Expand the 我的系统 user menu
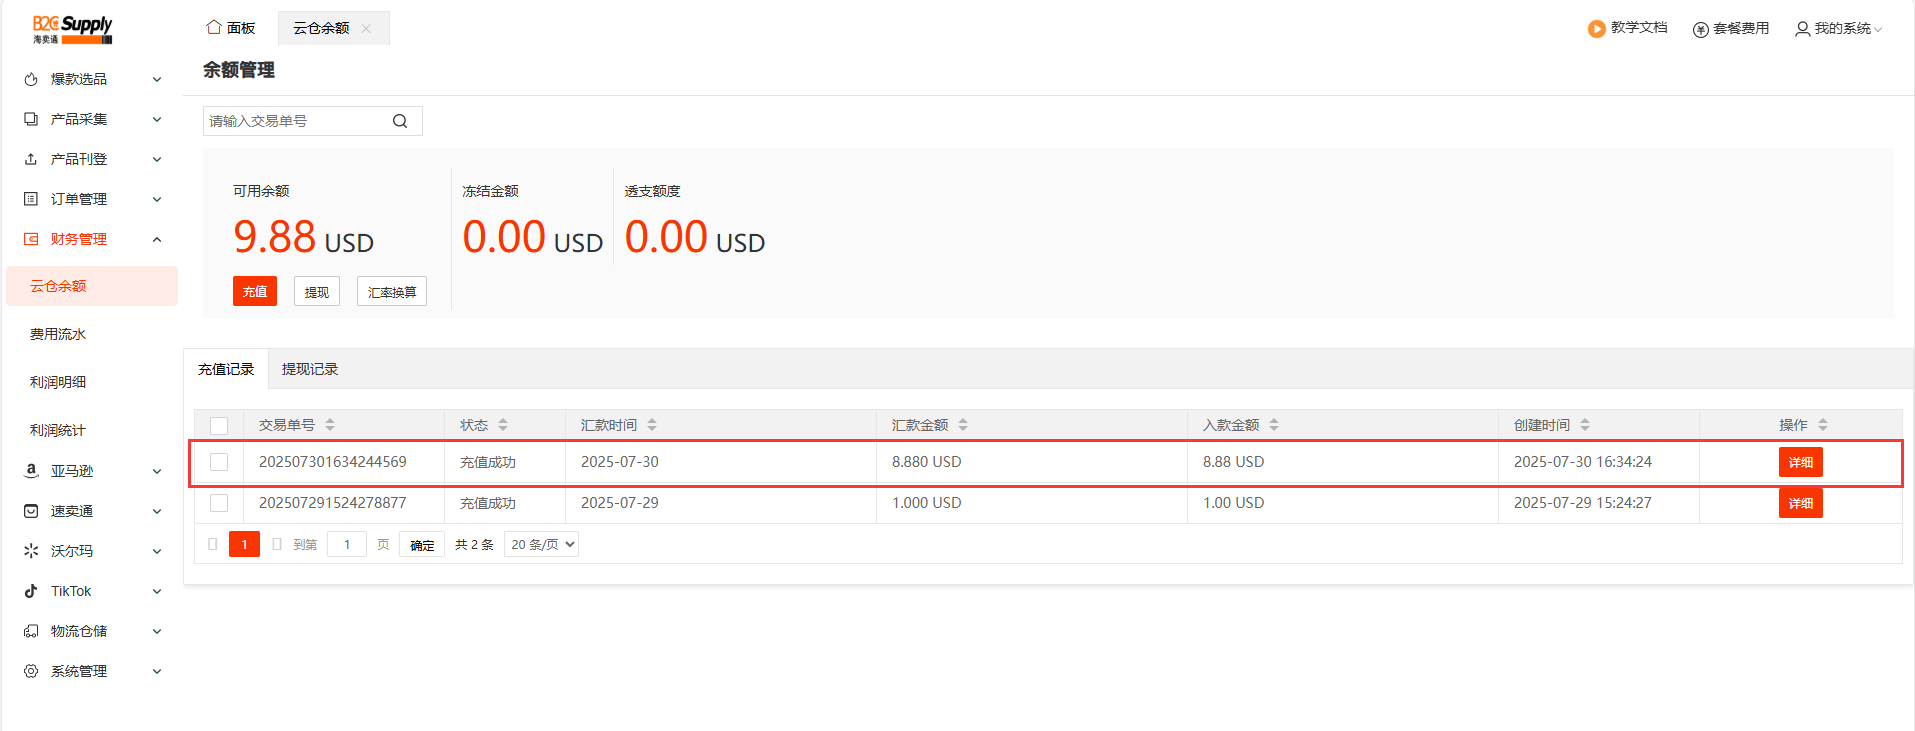 point(1838,29)
